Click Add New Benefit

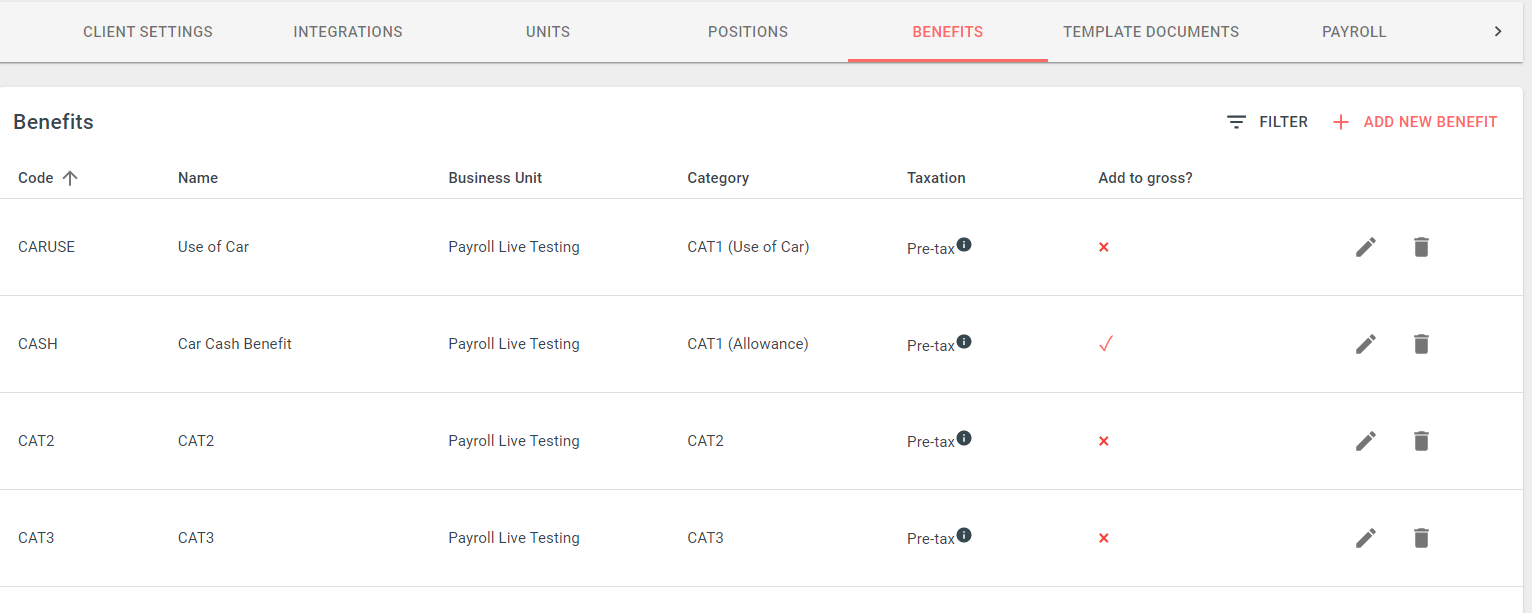coord(1415,122)
